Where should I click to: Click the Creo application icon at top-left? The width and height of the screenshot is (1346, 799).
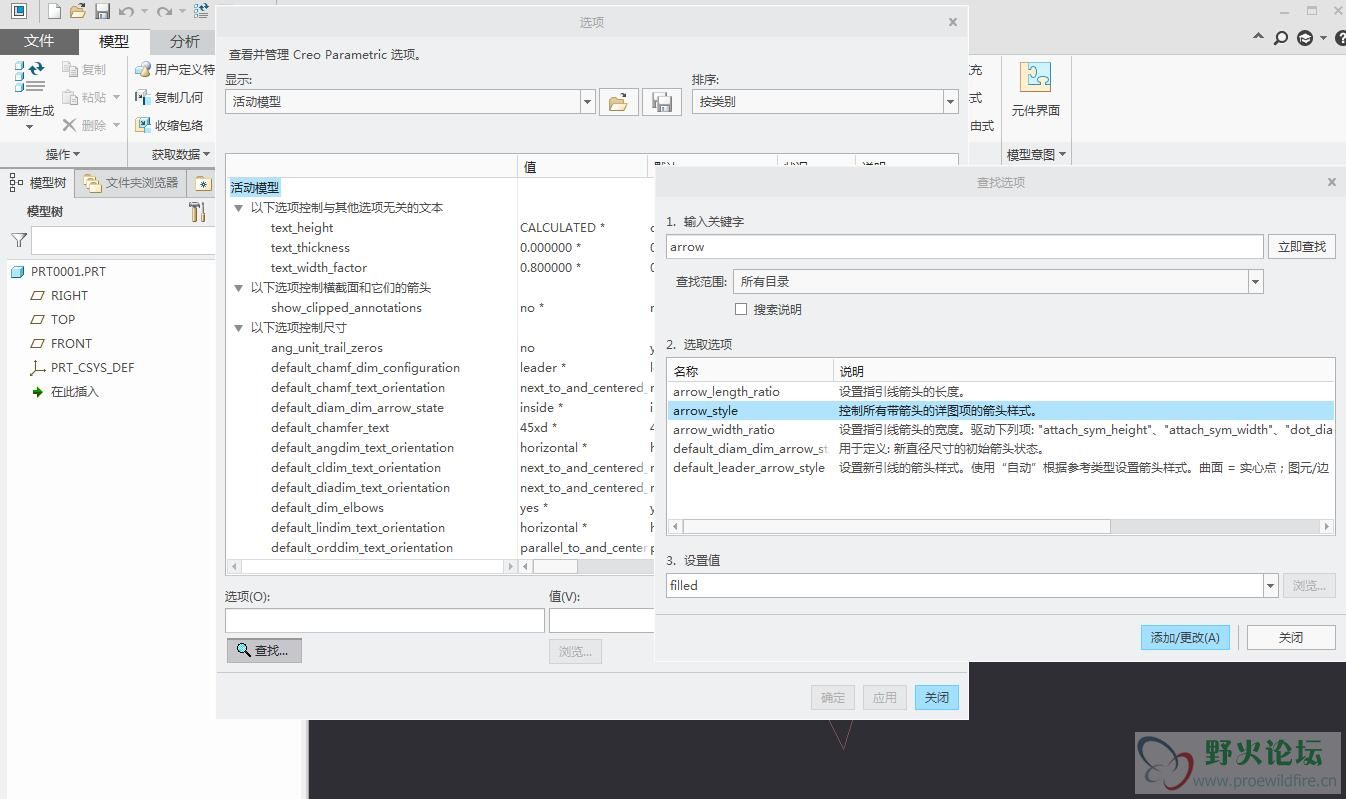[x=18, y=11]
